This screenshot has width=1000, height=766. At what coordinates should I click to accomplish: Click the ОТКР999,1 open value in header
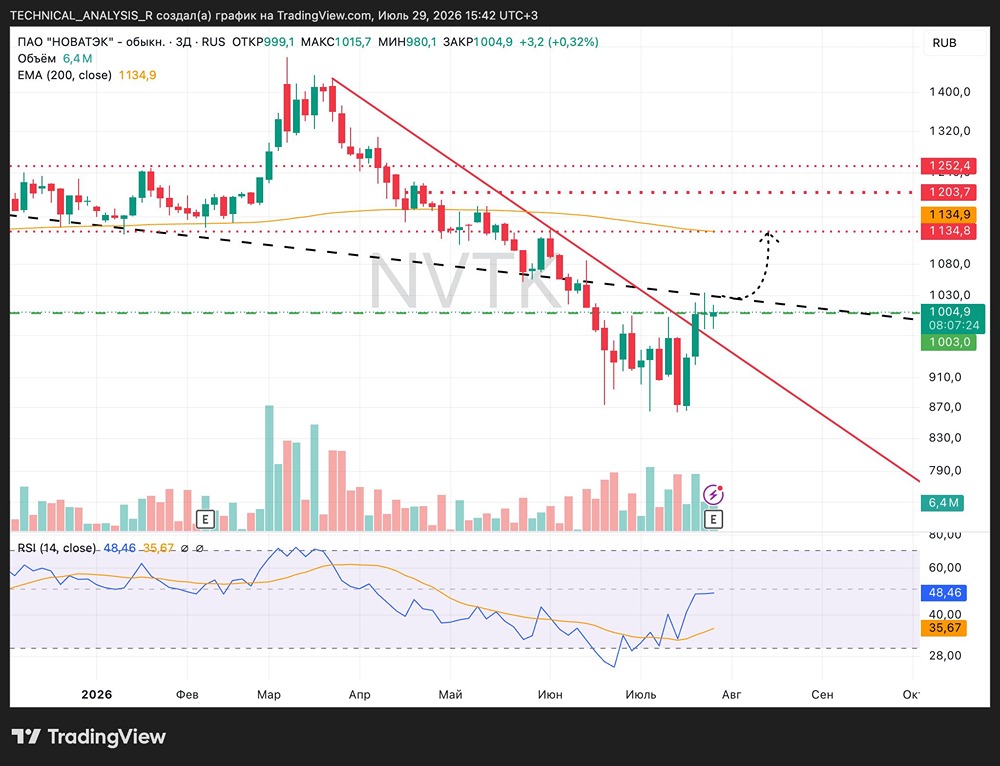263,42
